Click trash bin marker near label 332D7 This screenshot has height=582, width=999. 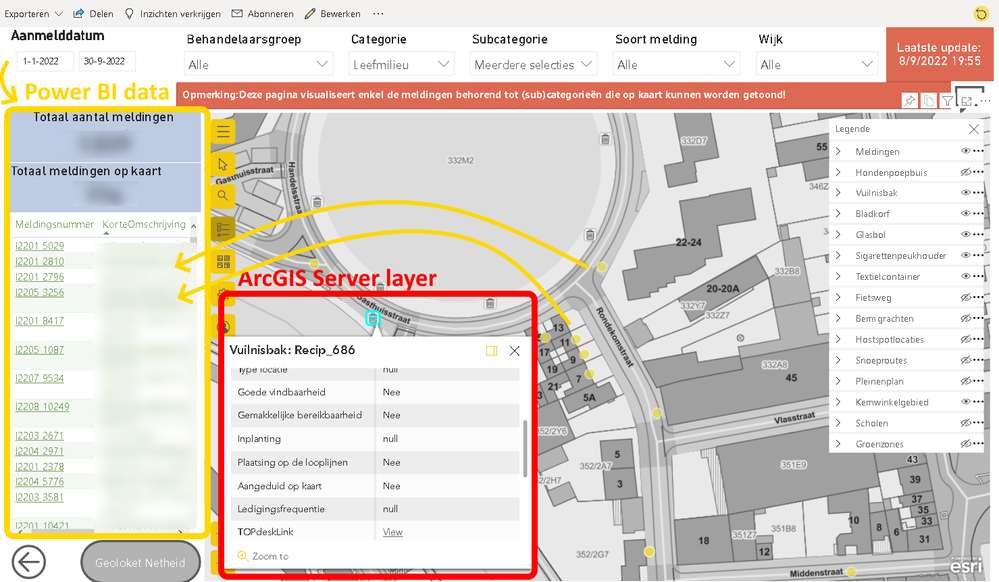click(x=605, y=139)
